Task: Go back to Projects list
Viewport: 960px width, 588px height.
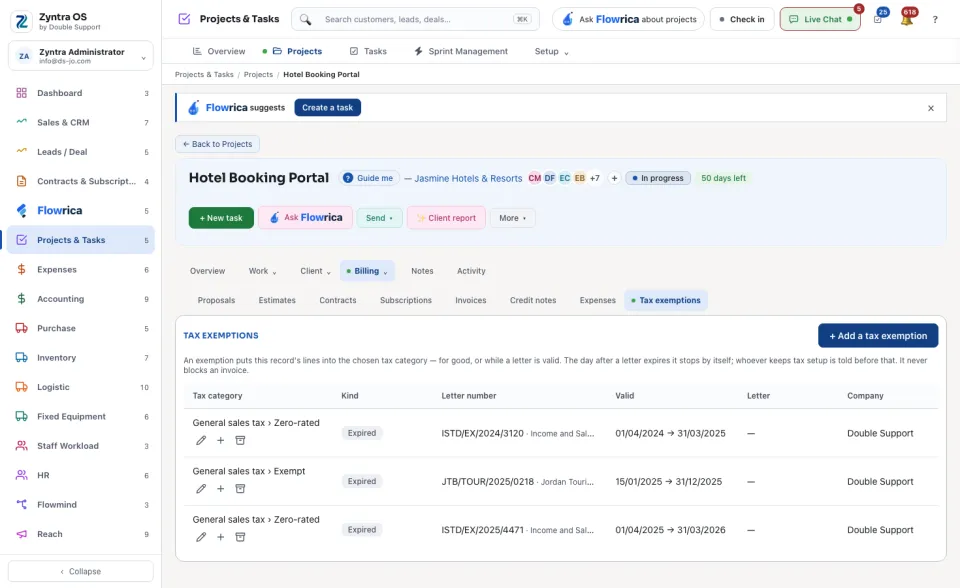Action: [x=217, y=144]
